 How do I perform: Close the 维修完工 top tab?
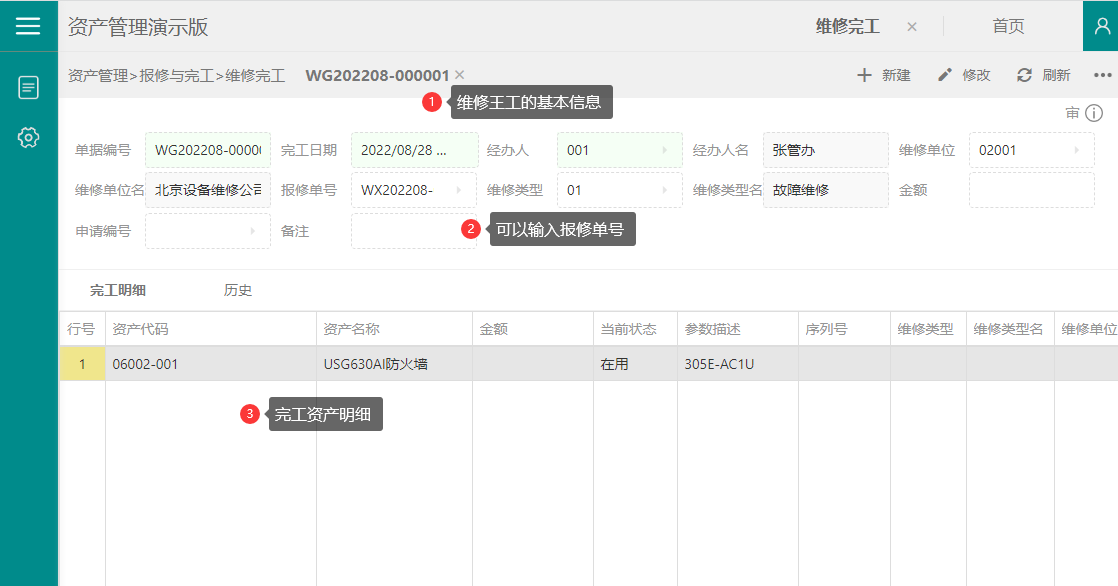[x=911, y=27]
